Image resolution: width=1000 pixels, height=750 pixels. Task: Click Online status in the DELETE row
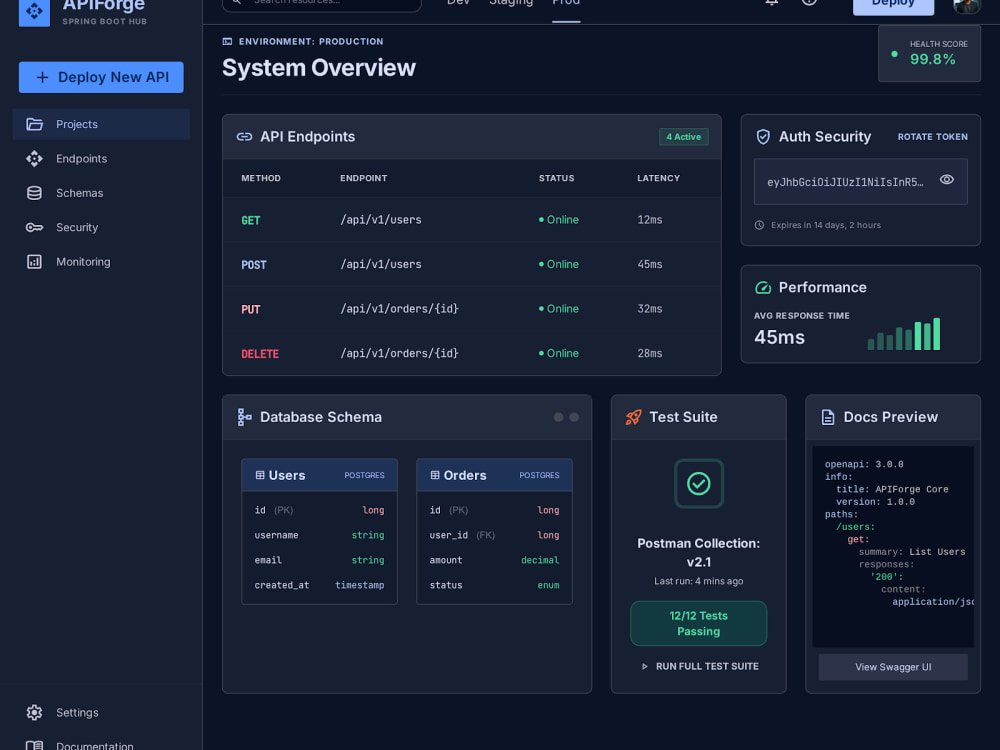(x=559, y=353)
